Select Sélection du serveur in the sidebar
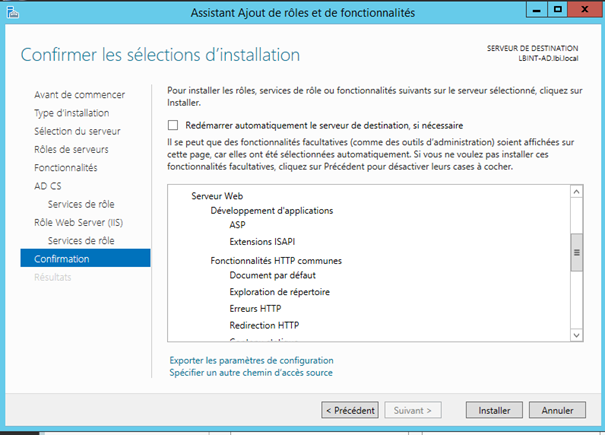Viewport: 605px width, 435px height. [77, 131]
